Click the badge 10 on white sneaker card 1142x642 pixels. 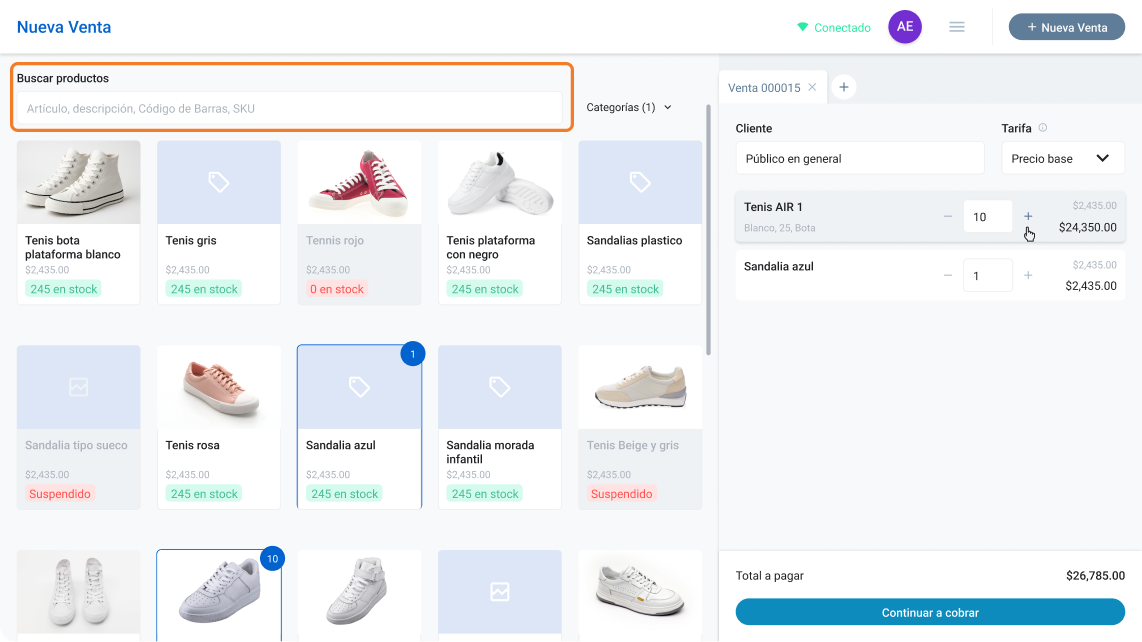tap(272, 559)
